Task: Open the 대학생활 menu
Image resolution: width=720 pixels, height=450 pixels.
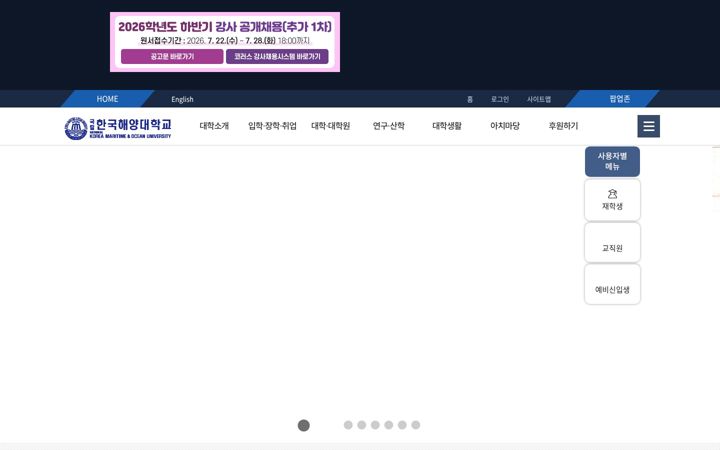Action: [x=447, y=126]
